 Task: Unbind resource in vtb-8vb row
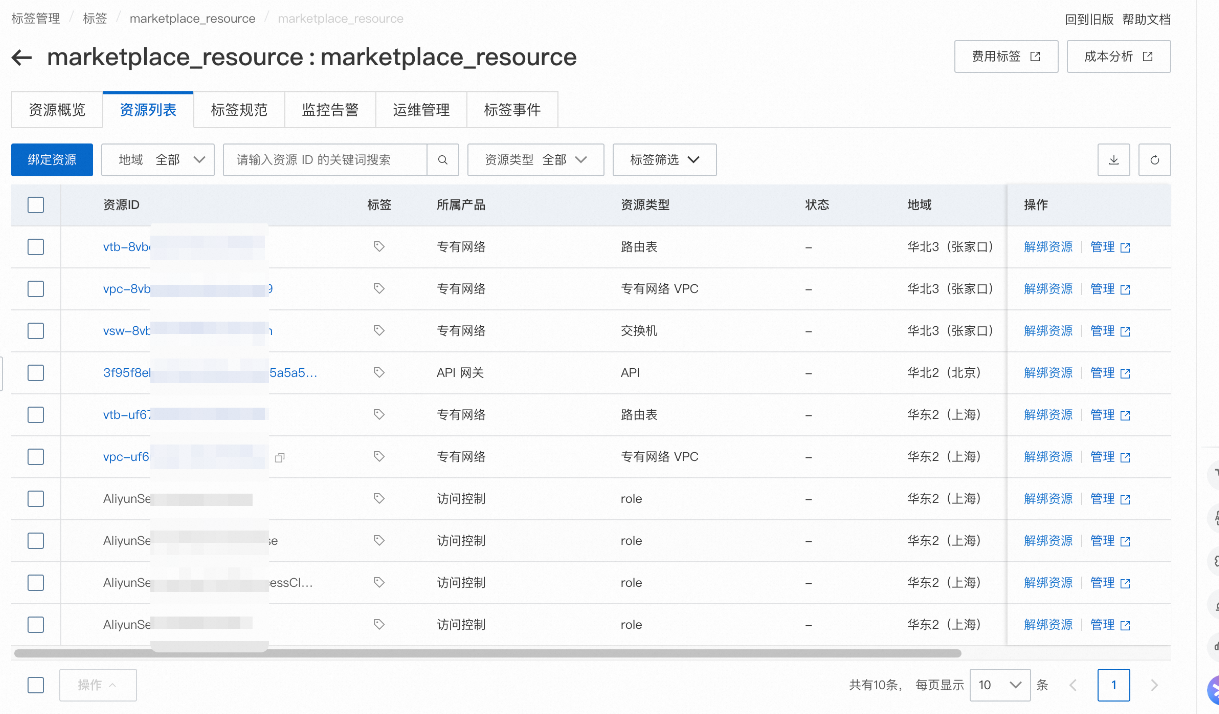pos(1048,247)
